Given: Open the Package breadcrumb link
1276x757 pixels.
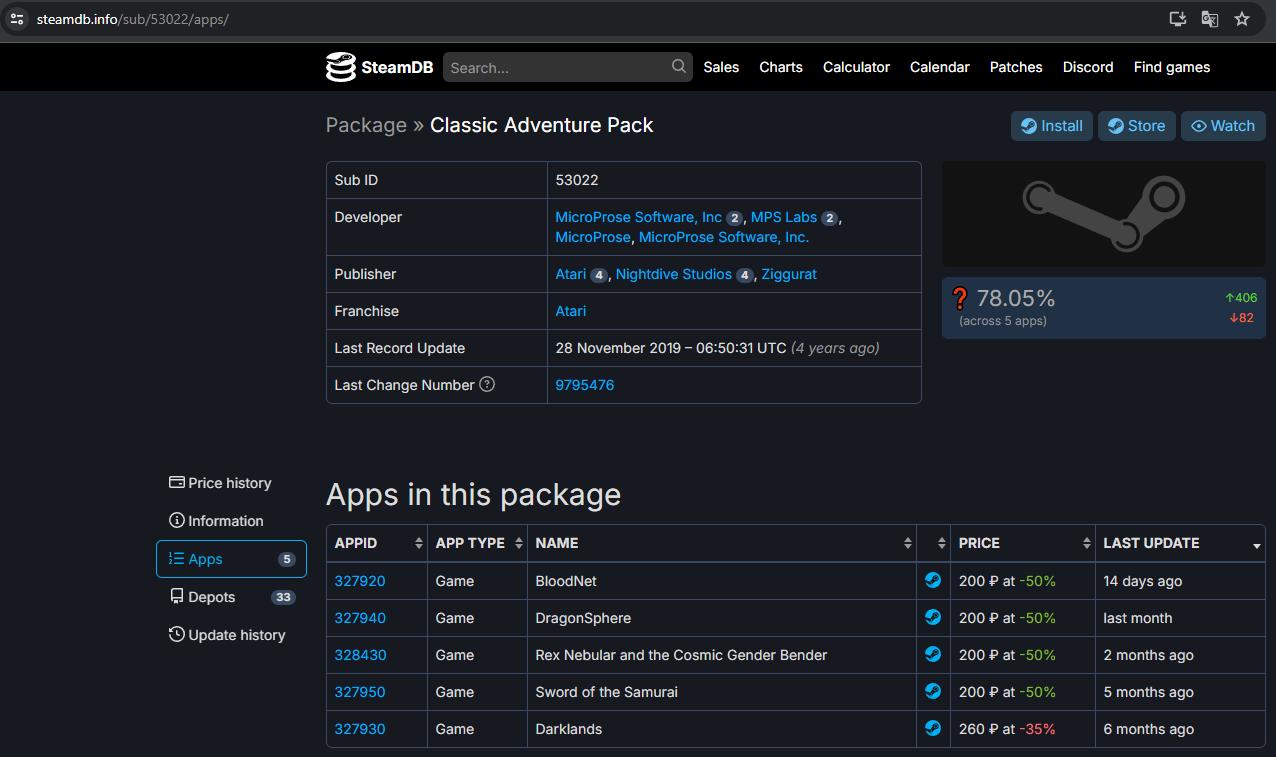Looking at the screenshot, I should (366, 125).
